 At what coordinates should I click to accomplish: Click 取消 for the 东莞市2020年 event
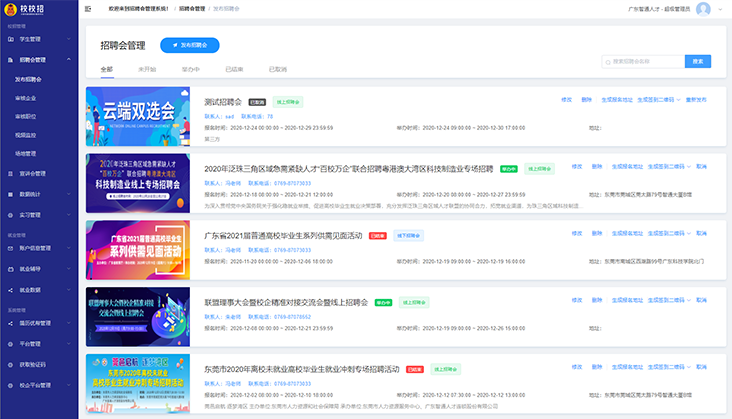tap(701, 367)
